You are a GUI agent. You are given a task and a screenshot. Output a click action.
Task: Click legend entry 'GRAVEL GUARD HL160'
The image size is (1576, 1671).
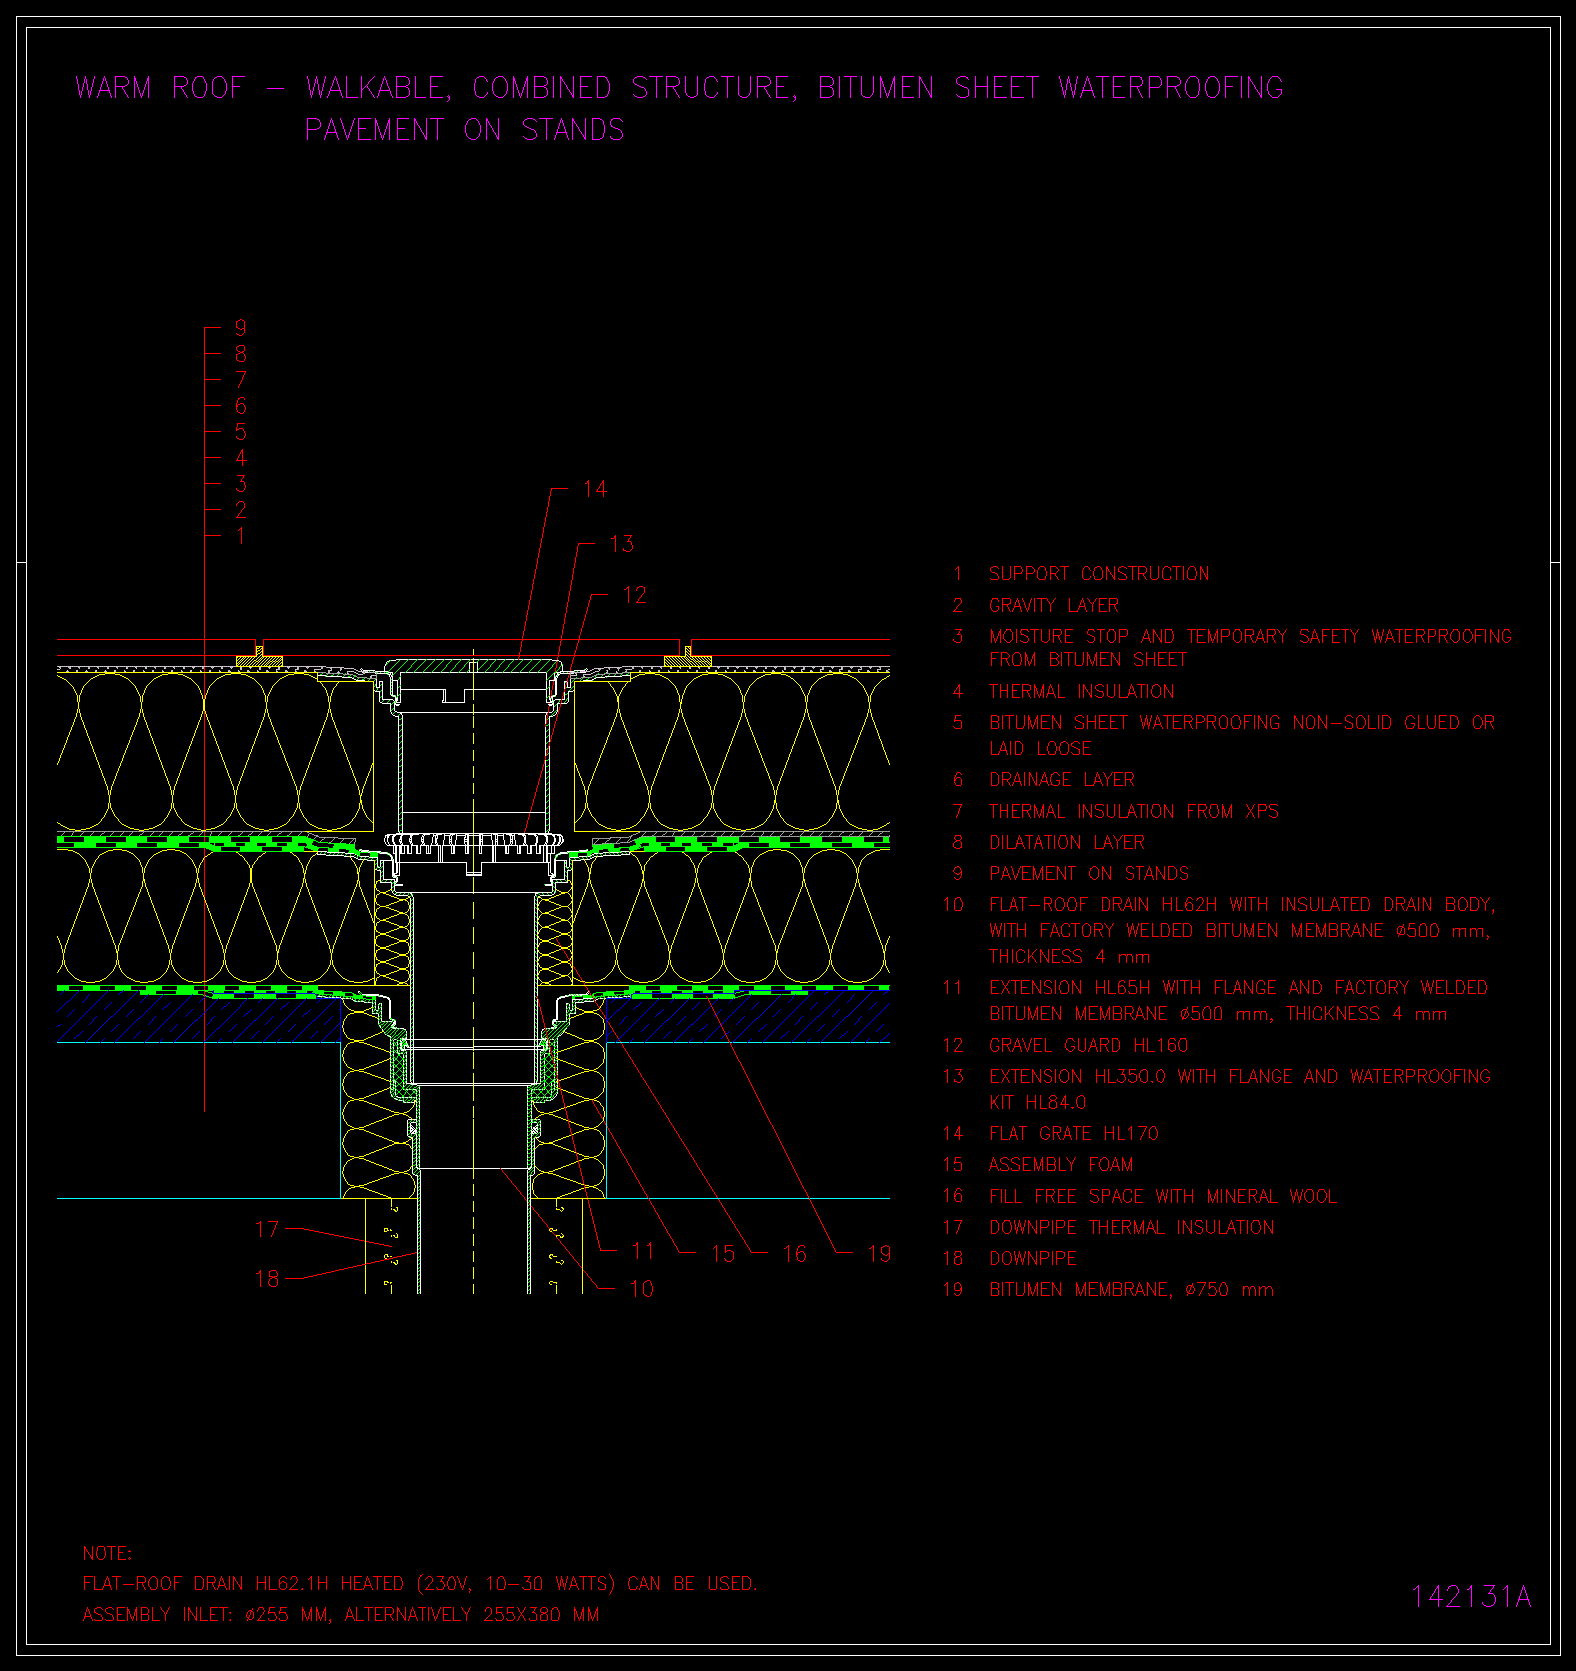click(1089, 1046)
